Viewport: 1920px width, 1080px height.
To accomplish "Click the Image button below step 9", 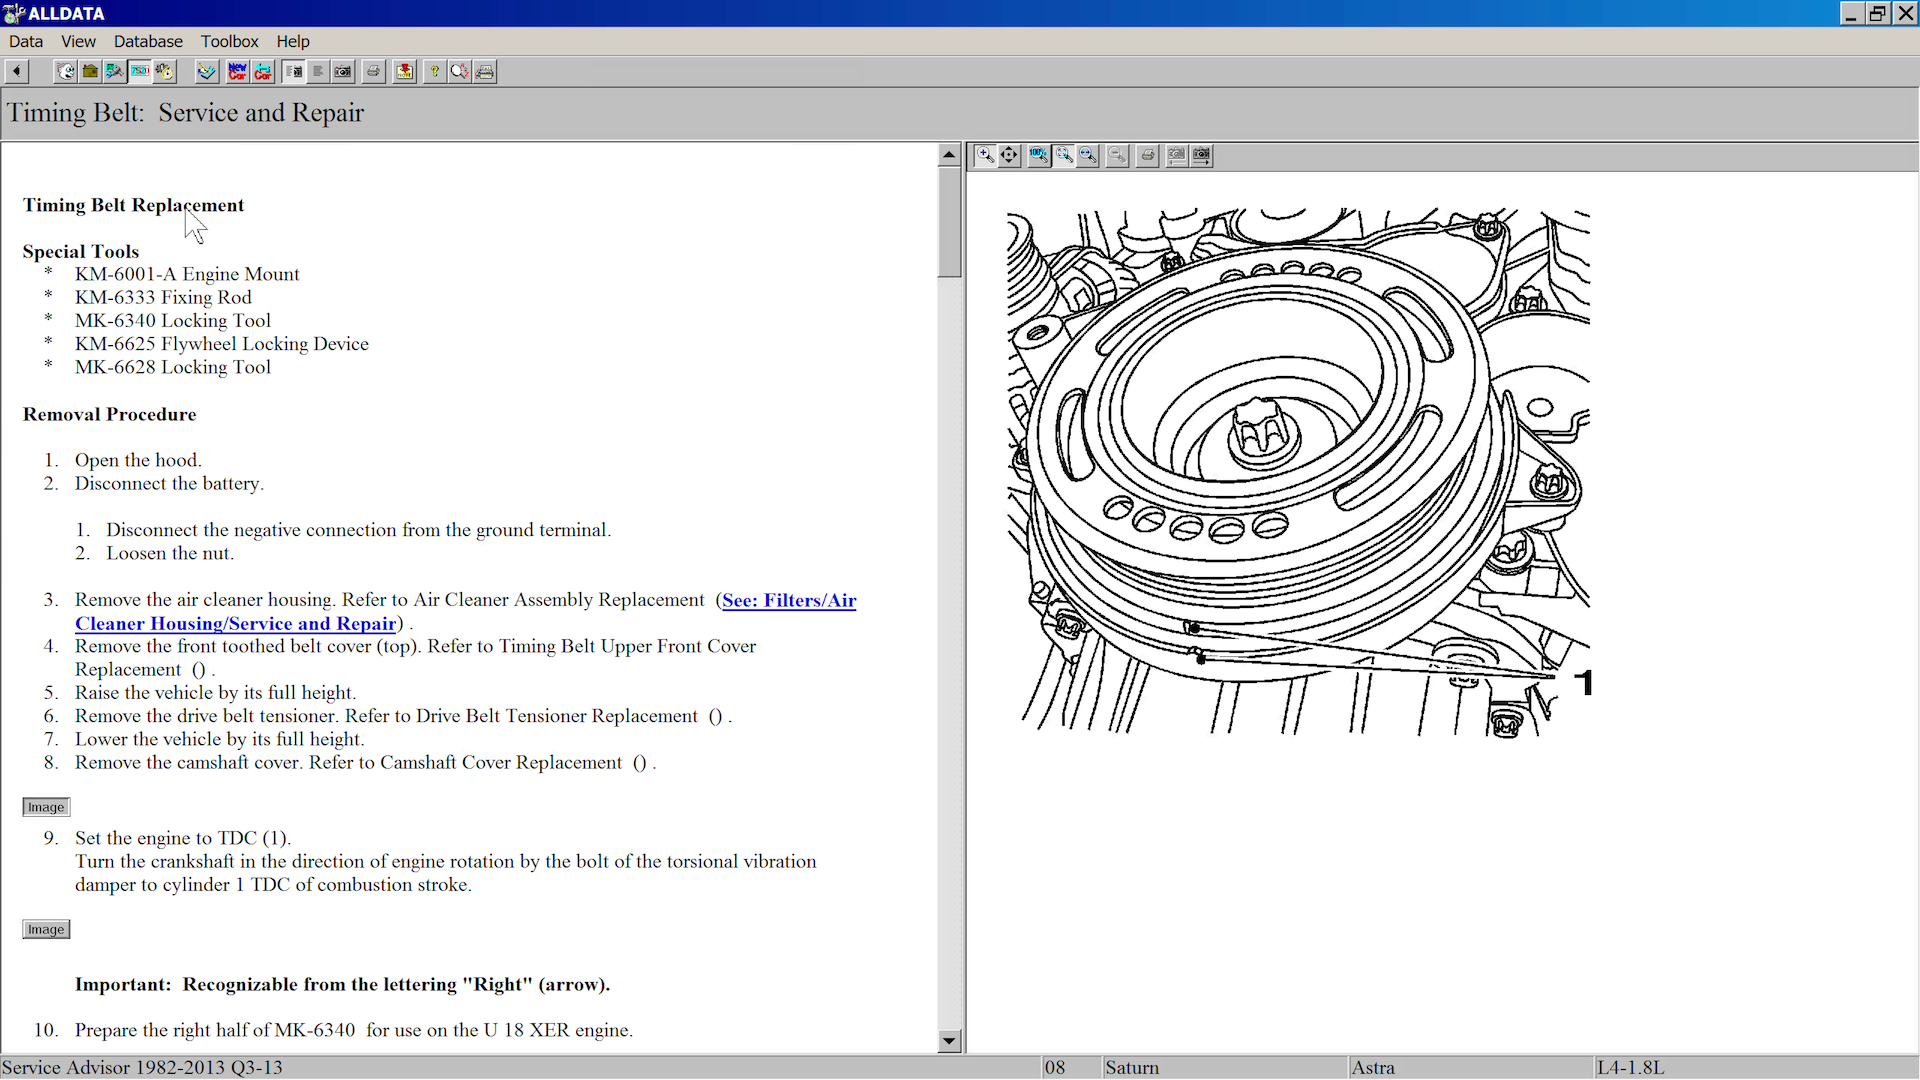I will coord(46,929).
